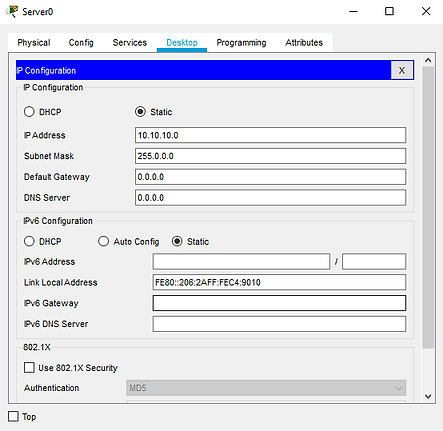Click scrollbar down arrow
This screenshot has width=443, height=431.
pos(428,396)
